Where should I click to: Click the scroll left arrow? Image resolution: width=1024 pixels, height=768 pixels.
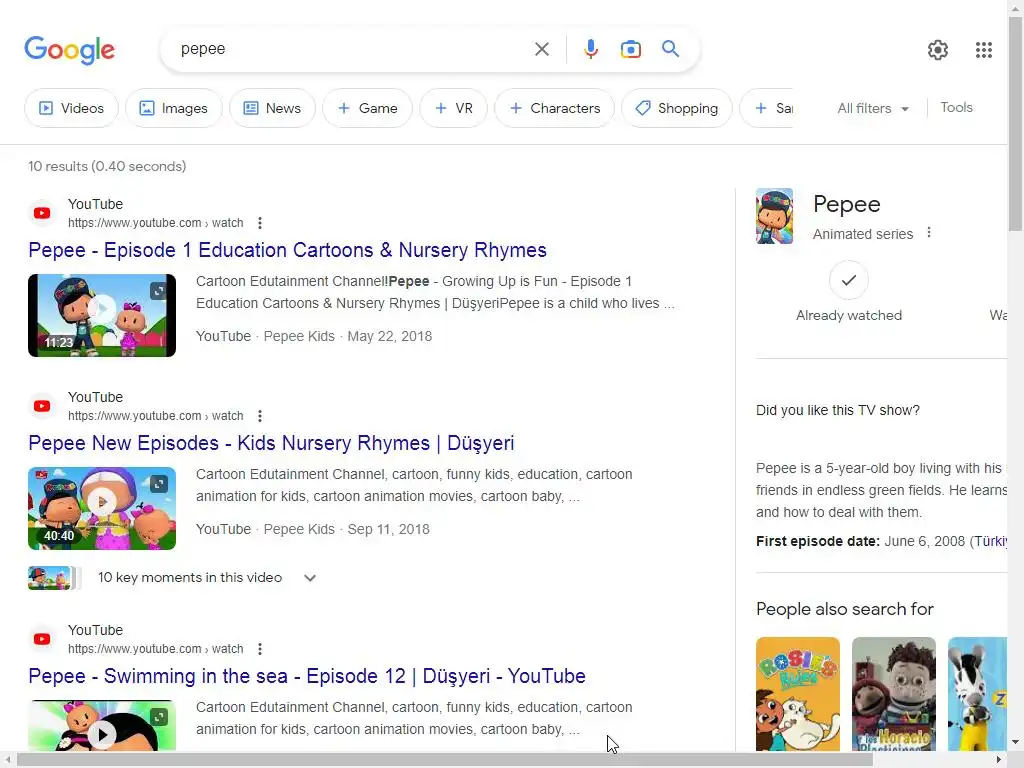pos(7,760)
